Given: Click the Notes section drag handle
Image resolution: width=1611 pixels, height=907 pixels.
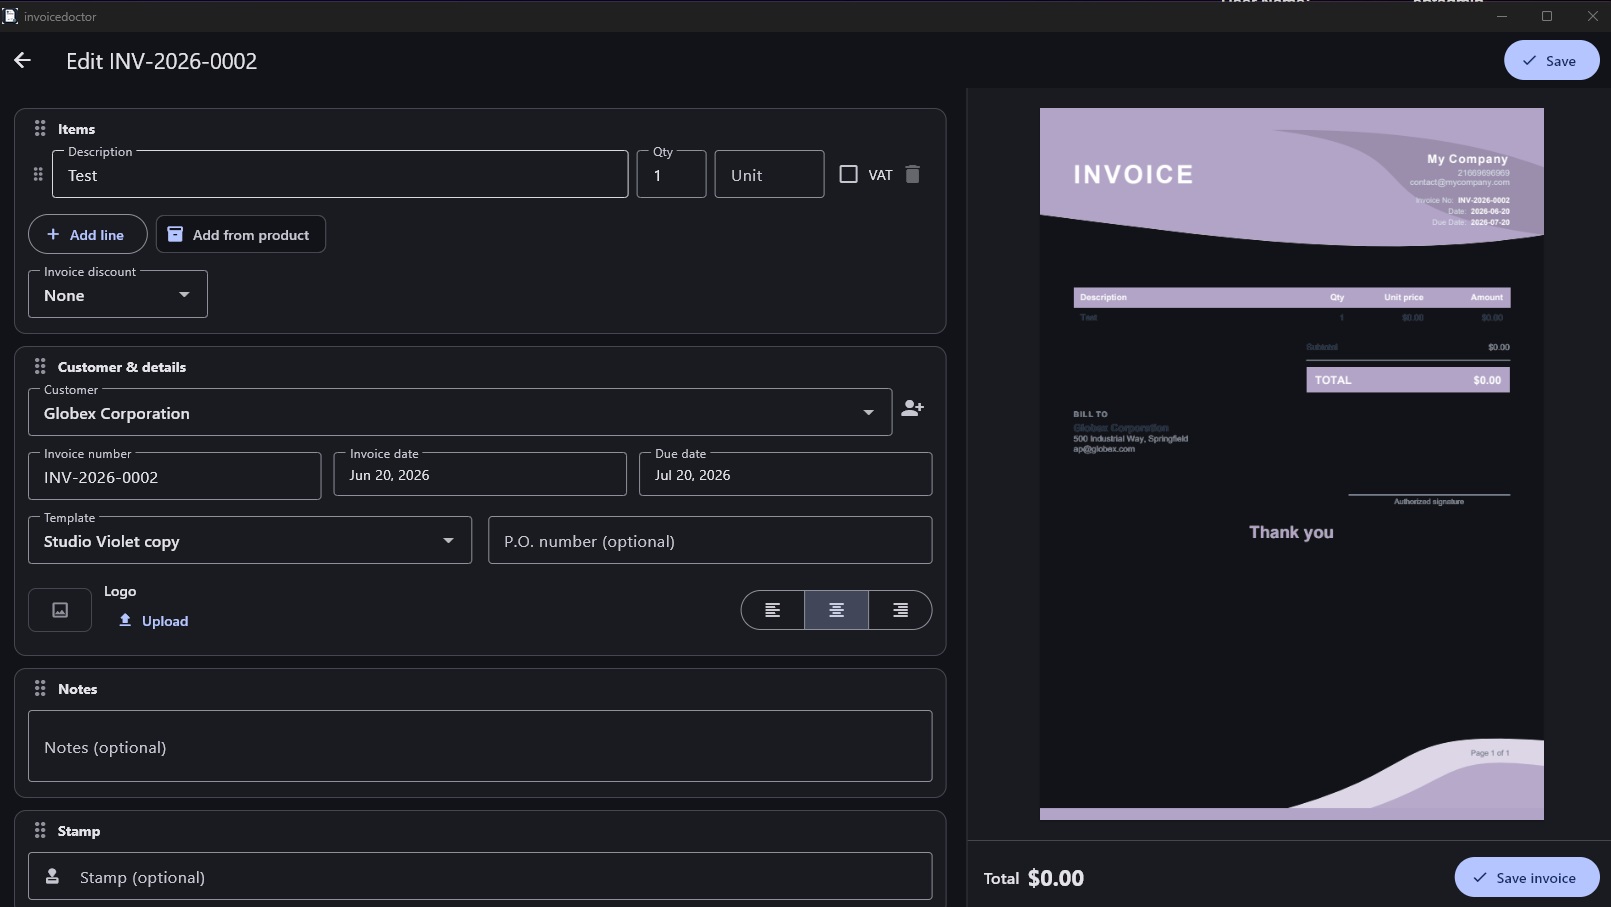Looking at the screenshot, I should pos(40,688).
